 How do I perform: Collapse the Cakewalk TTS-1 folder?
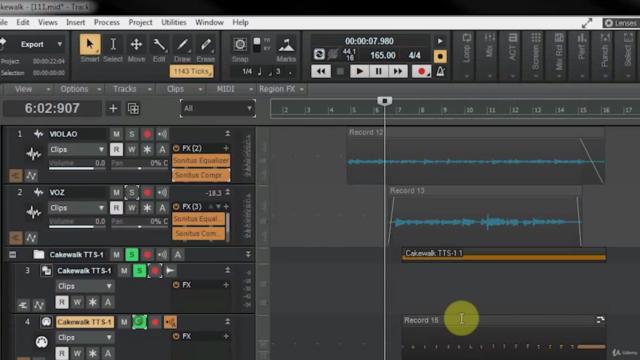13,255
